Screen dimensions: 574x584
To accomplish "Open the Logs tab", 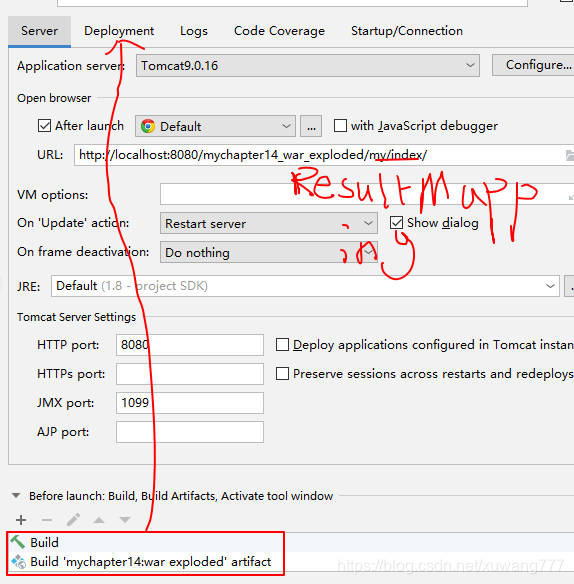I will pos(194,31).
